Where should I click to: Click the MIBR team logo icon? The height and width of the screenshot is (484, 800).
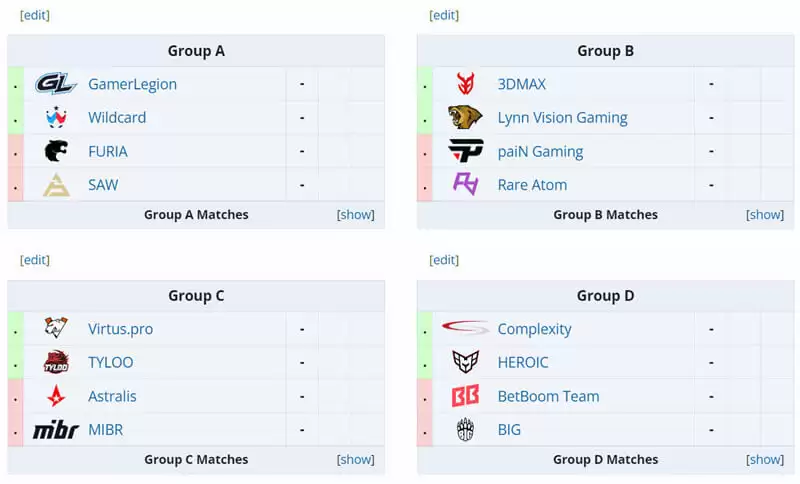click(x=56, y=430)
